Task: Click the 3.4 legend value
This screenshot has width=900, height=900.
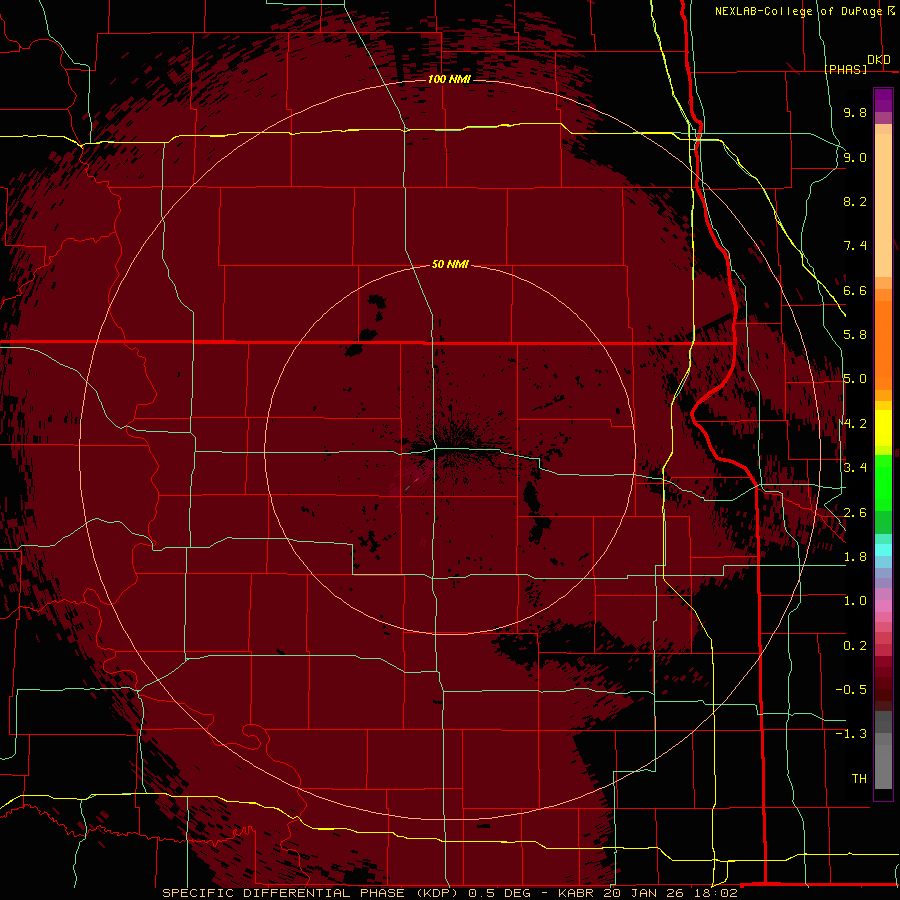Action: (x=855, y=468)
